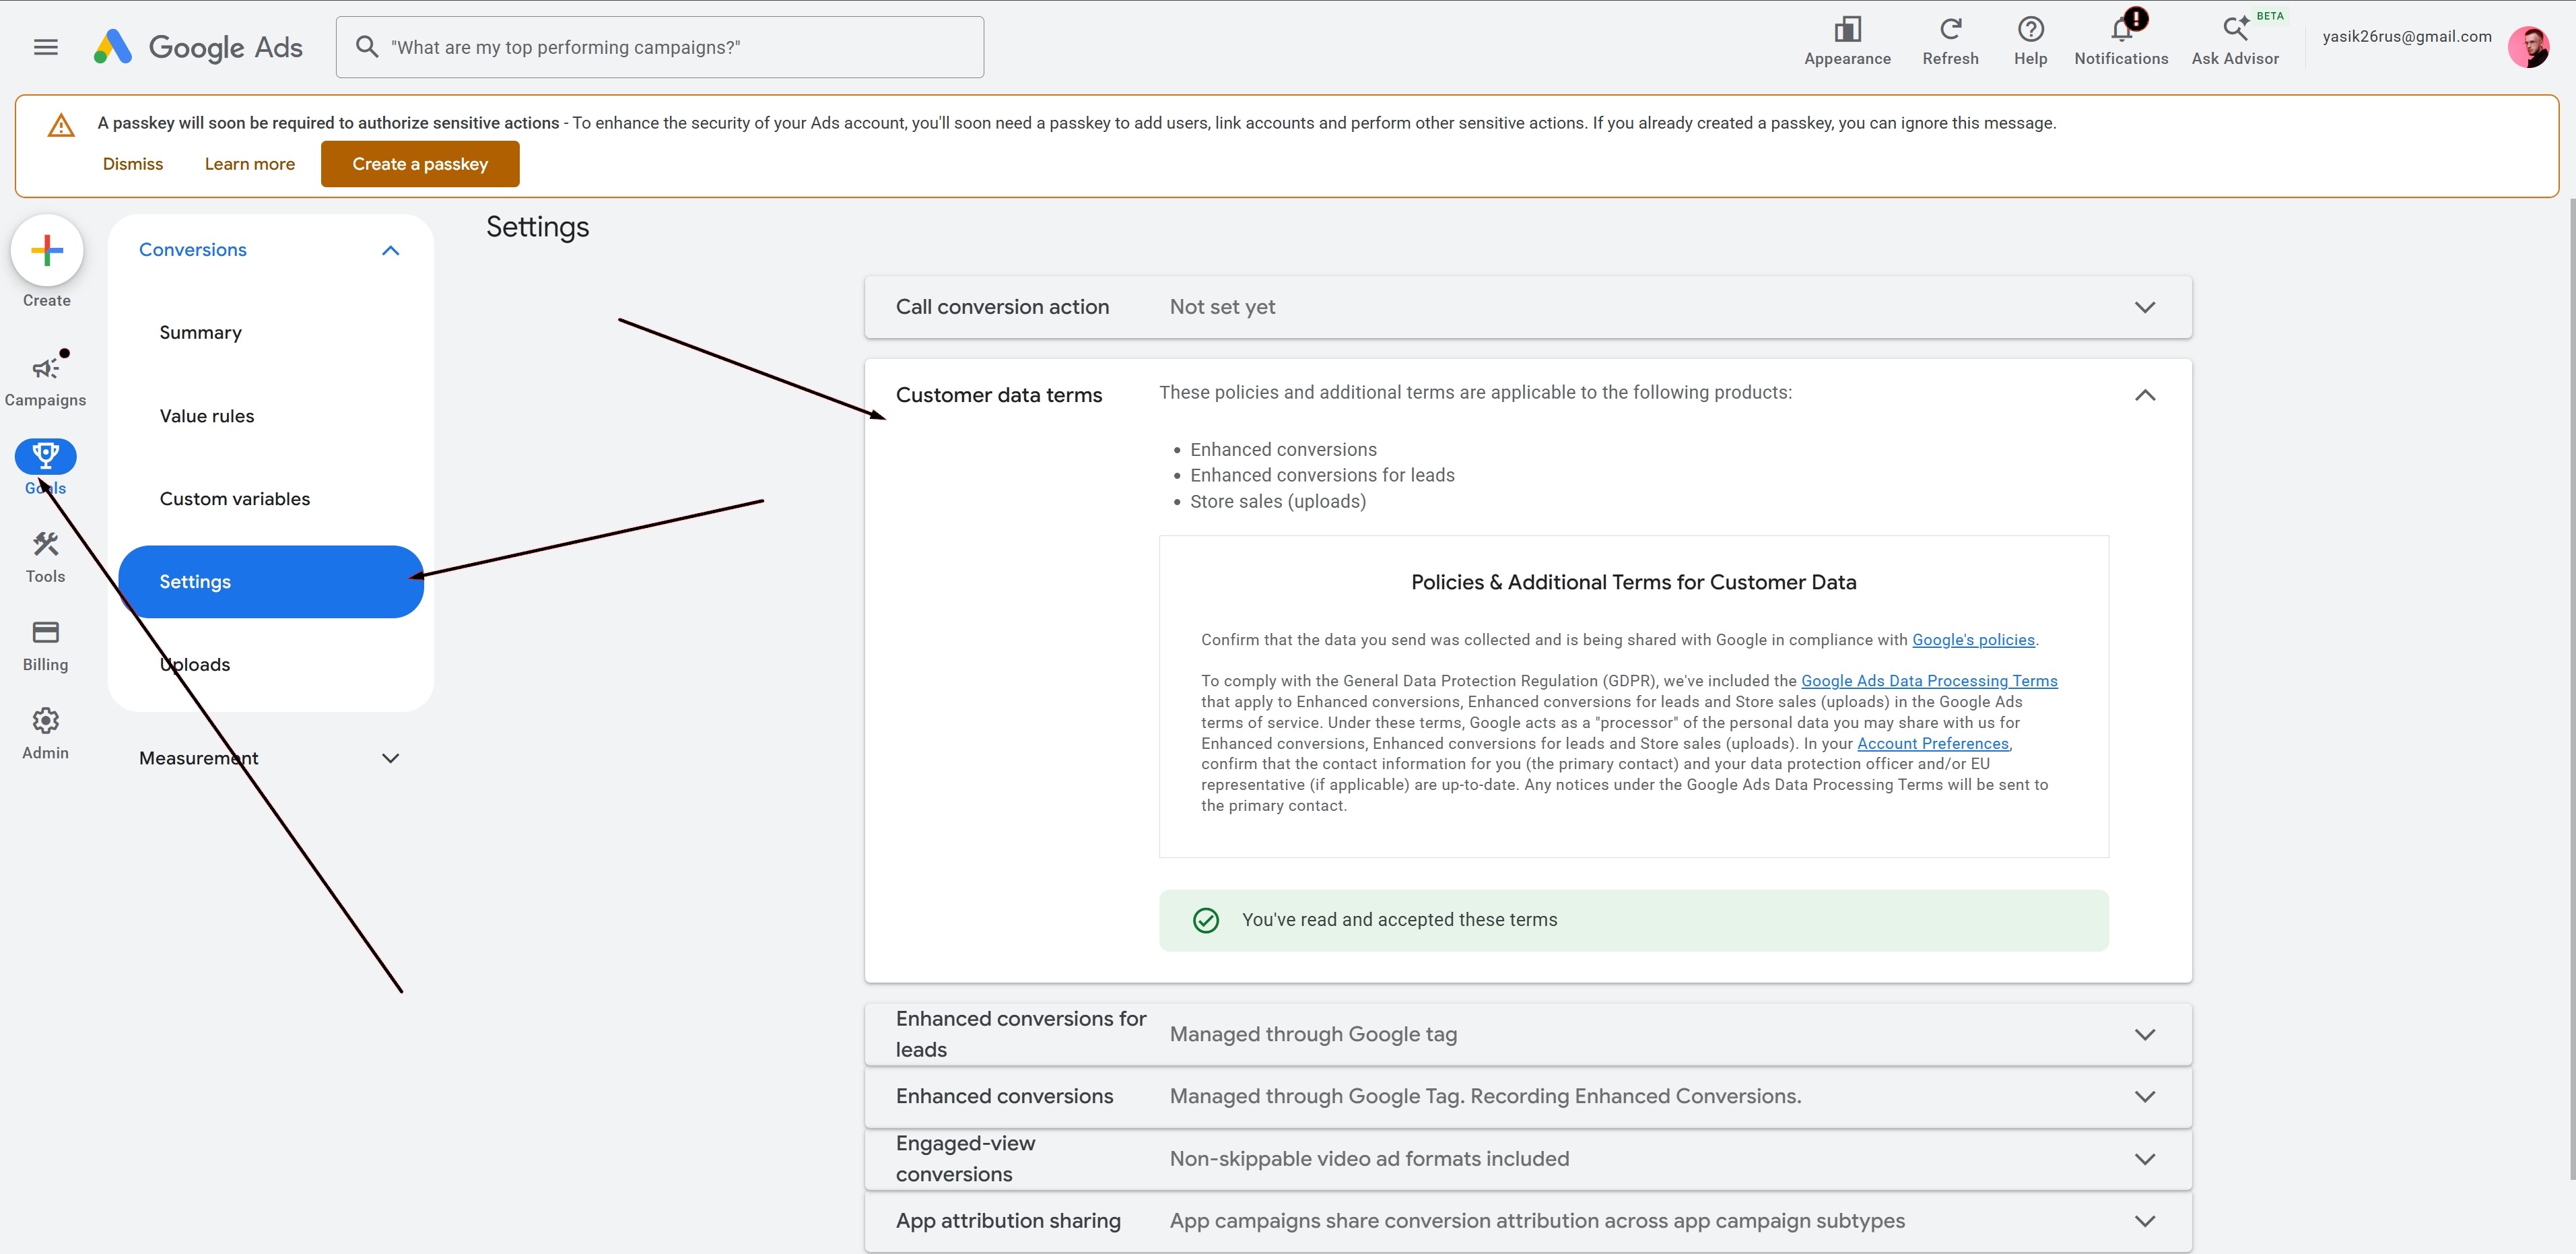Image resolution: width=2576 pixels, height=1254 pixels.
Task: Click 'Store sales (uploads)' bullet
Action: coord(1277,502)
